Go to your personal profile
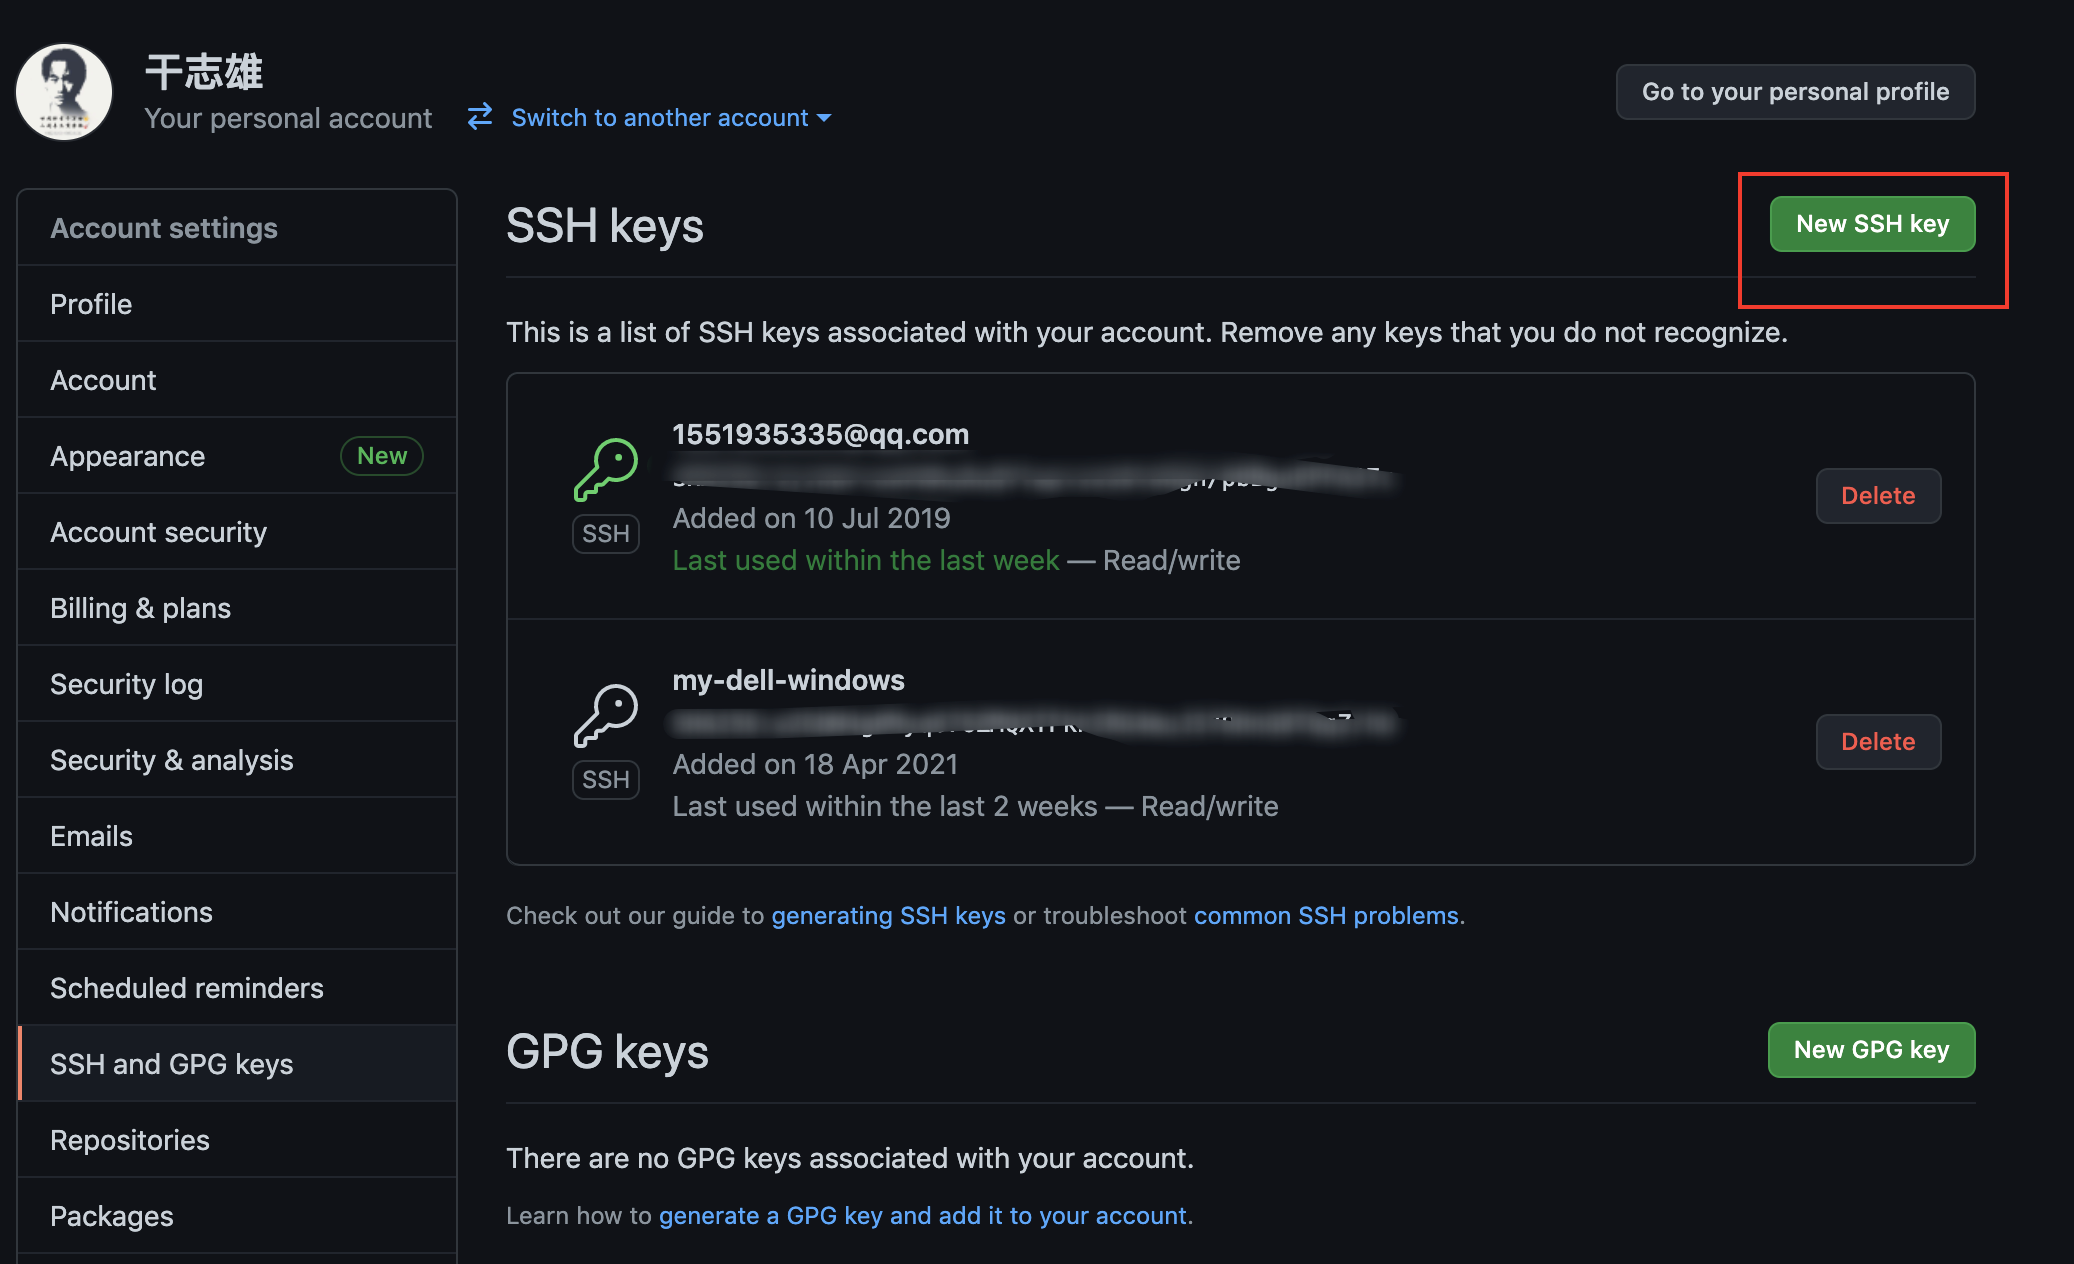Screen dimensions: 2074x1264 (1795, 92)
